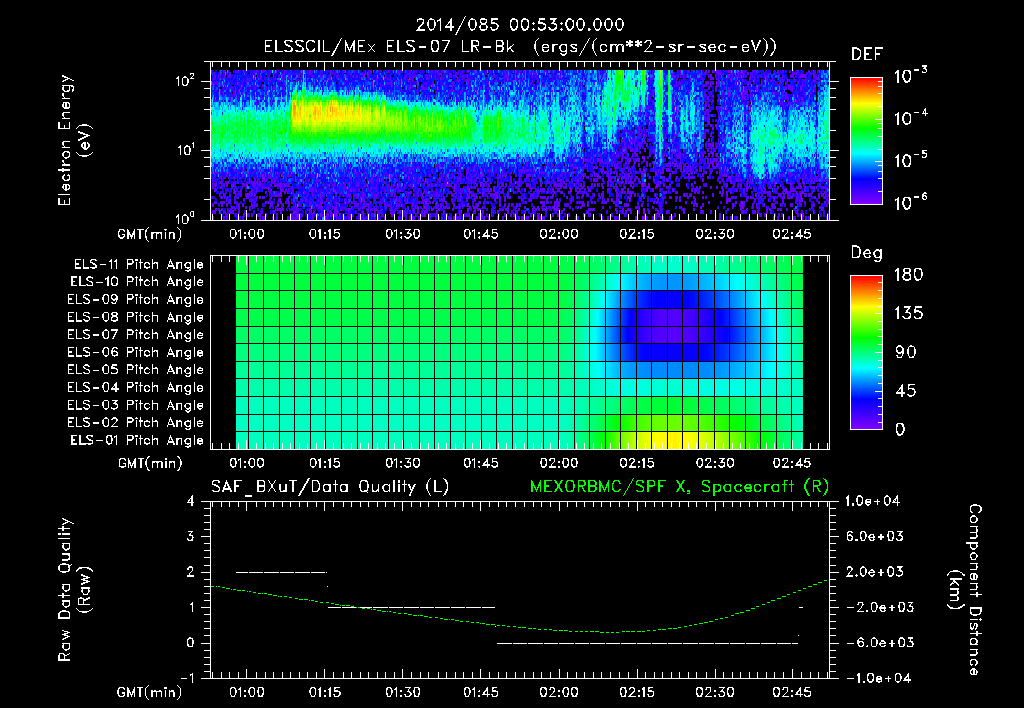
Task: Click the 1.0e+04 right axis label
Action: point(872,501)
